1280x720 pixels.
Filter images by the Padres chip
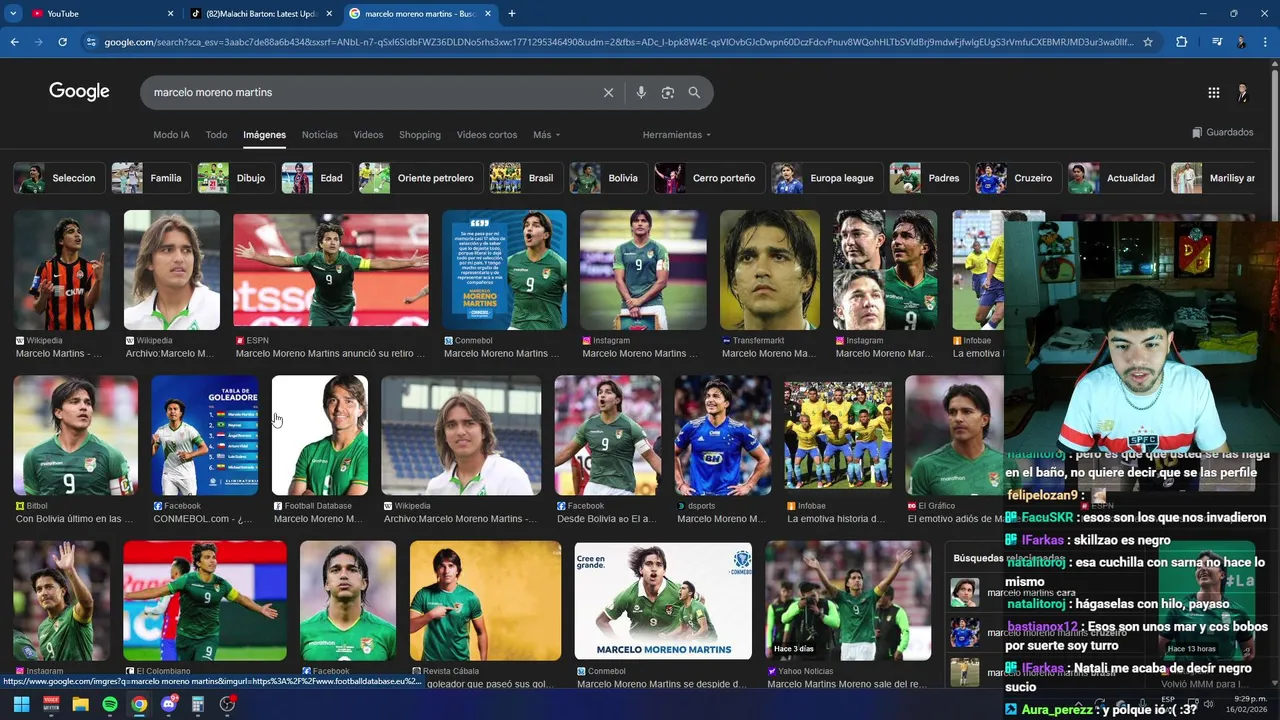[927, 178]
